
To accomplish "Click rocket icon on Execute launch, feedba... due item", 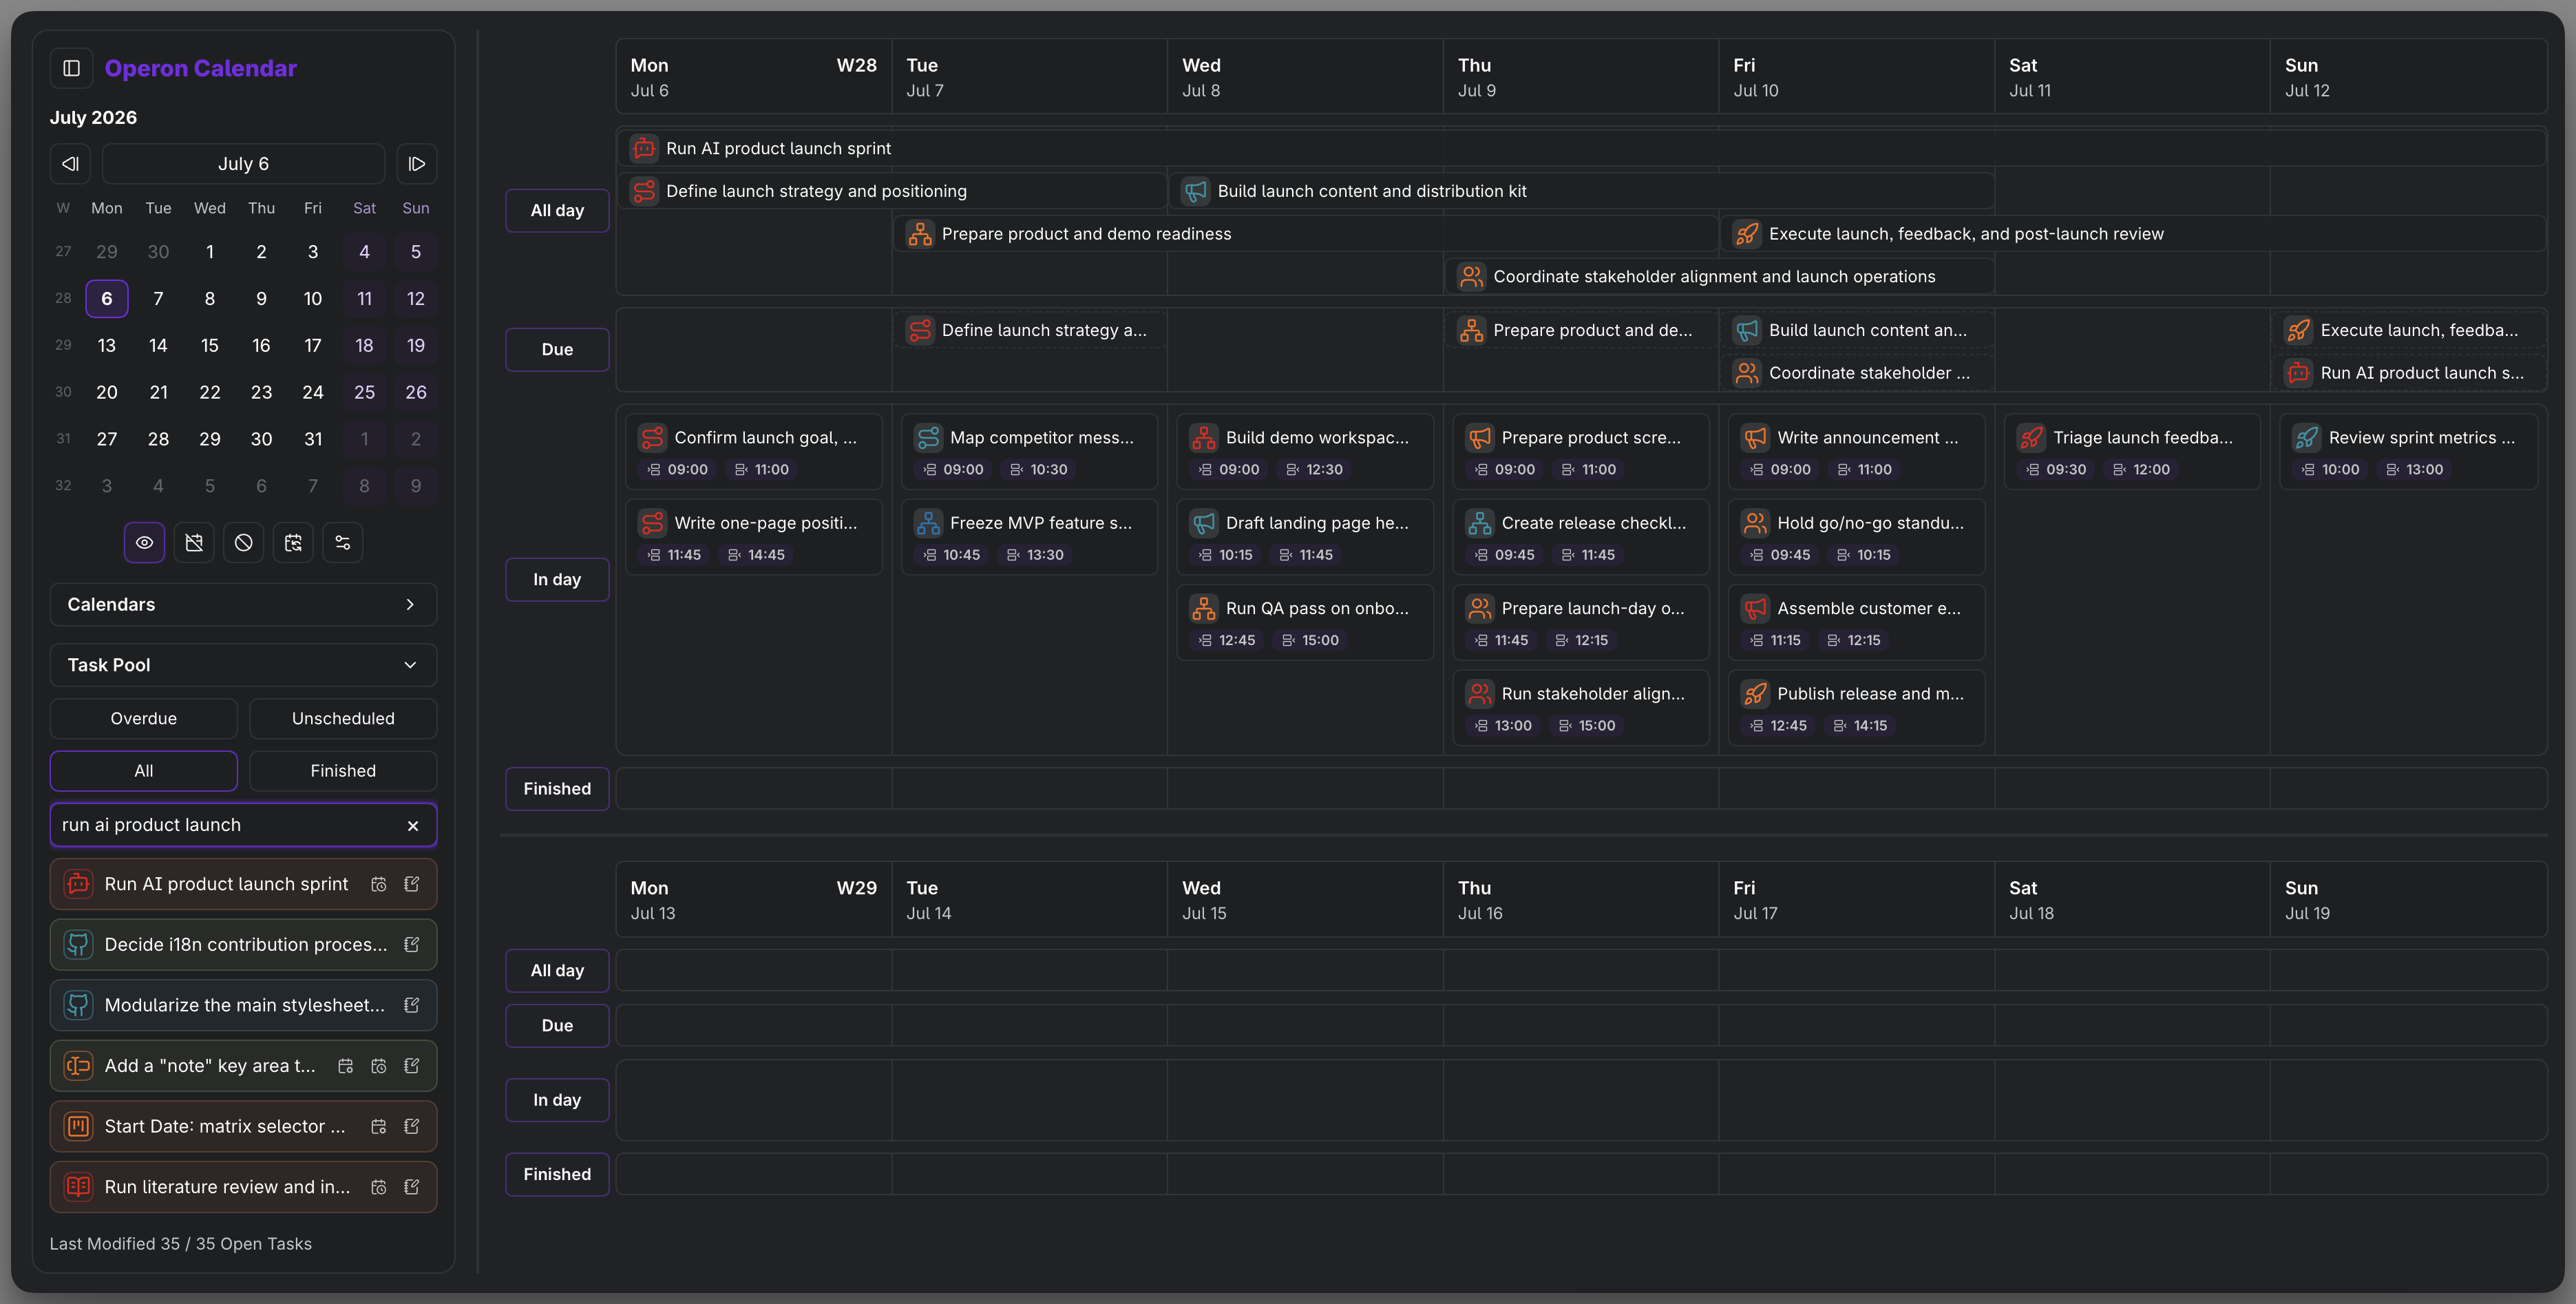I will click(2298, 330).
